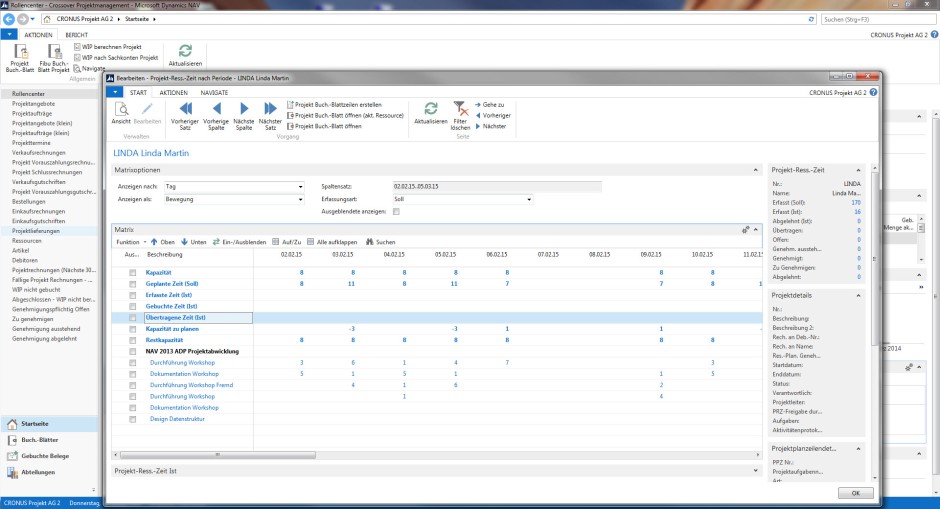This screenshot has width=940, height=509.
Task: Go to Vorheriger Satz
Action: coord(185,110)
